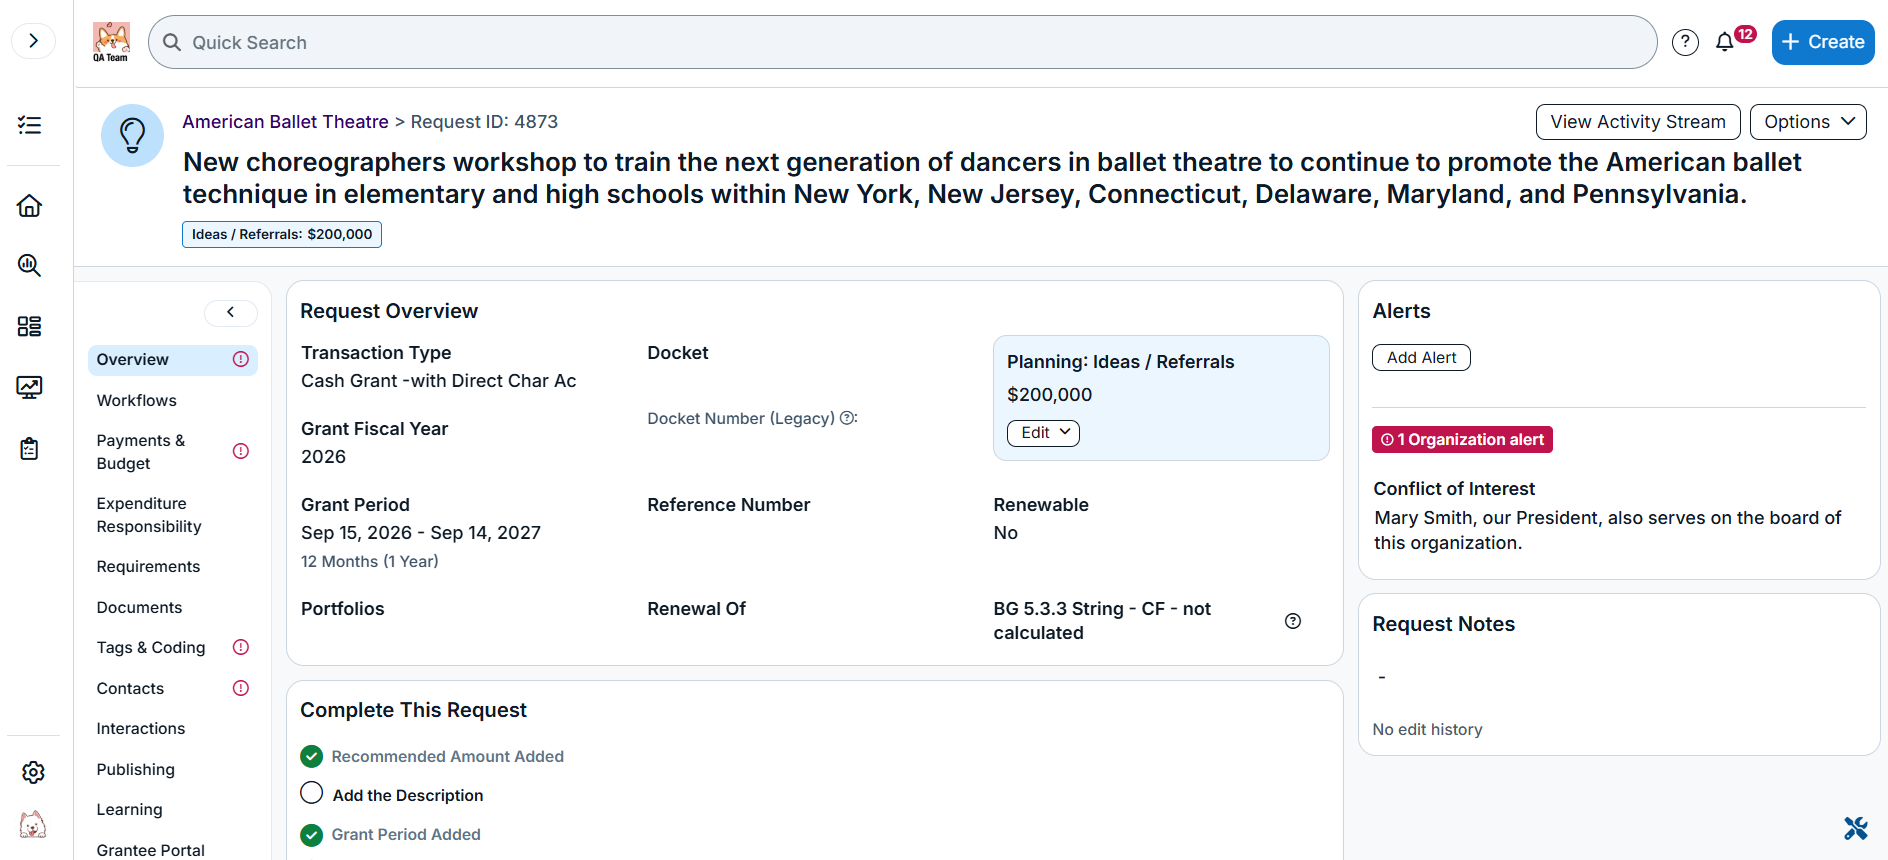Click the lightbulb request icon
The width and height of the screenshot is (1888, 860).
pos(132,135)
